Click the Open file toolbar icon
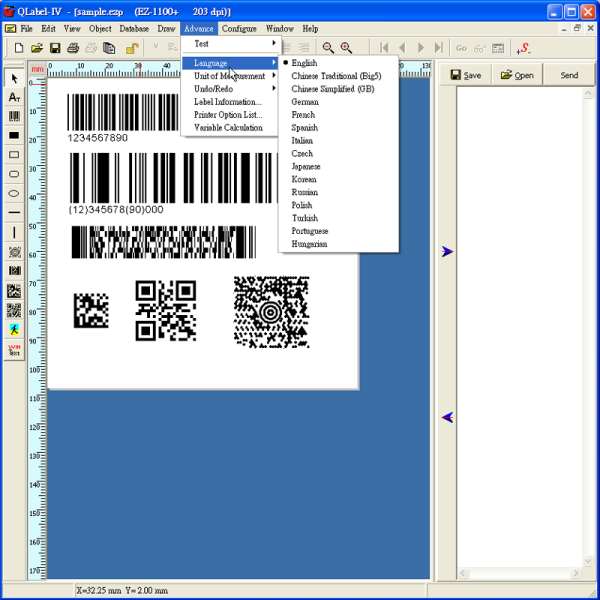 37,48
